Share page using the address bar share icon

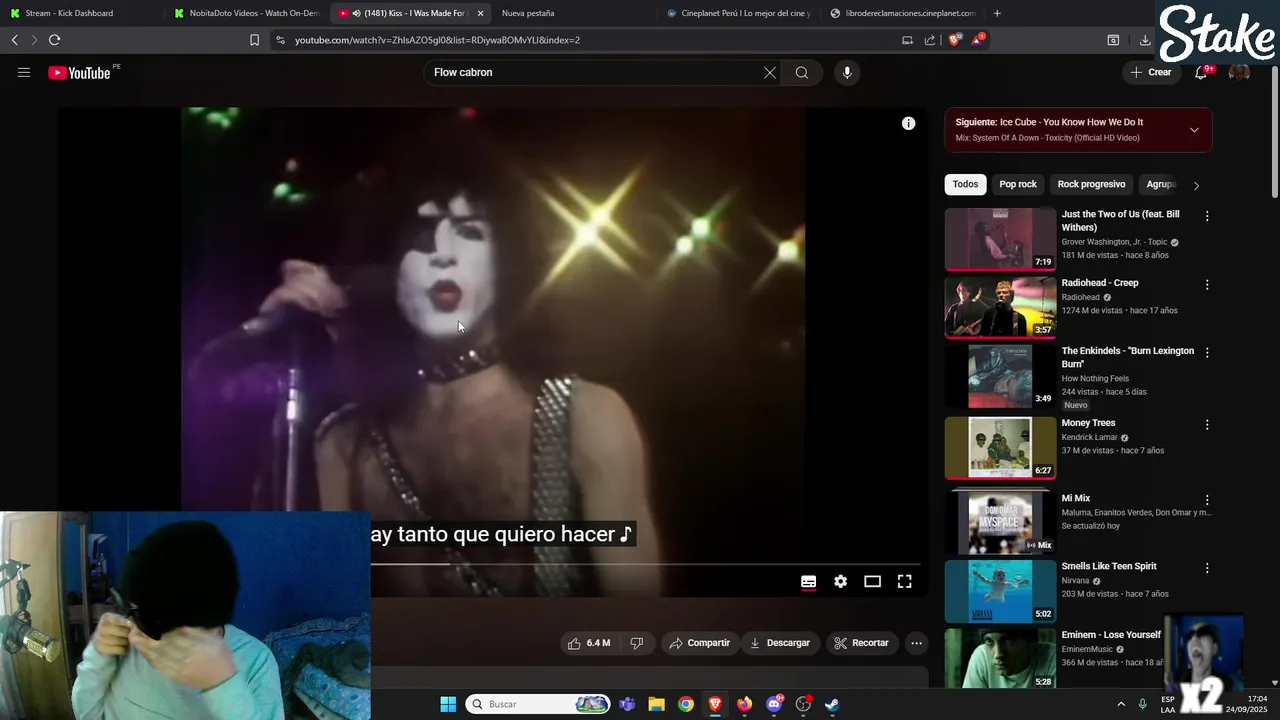[930, 40]
